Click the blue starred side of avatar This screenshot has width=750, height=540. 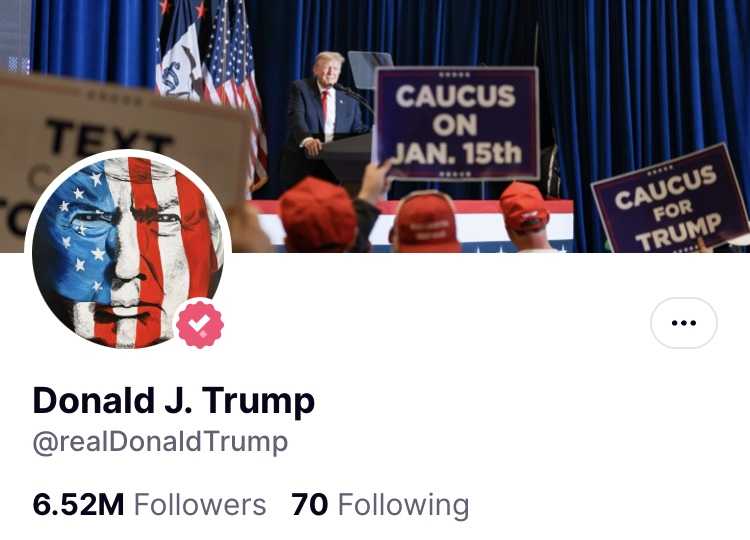(x=79, y=244)
